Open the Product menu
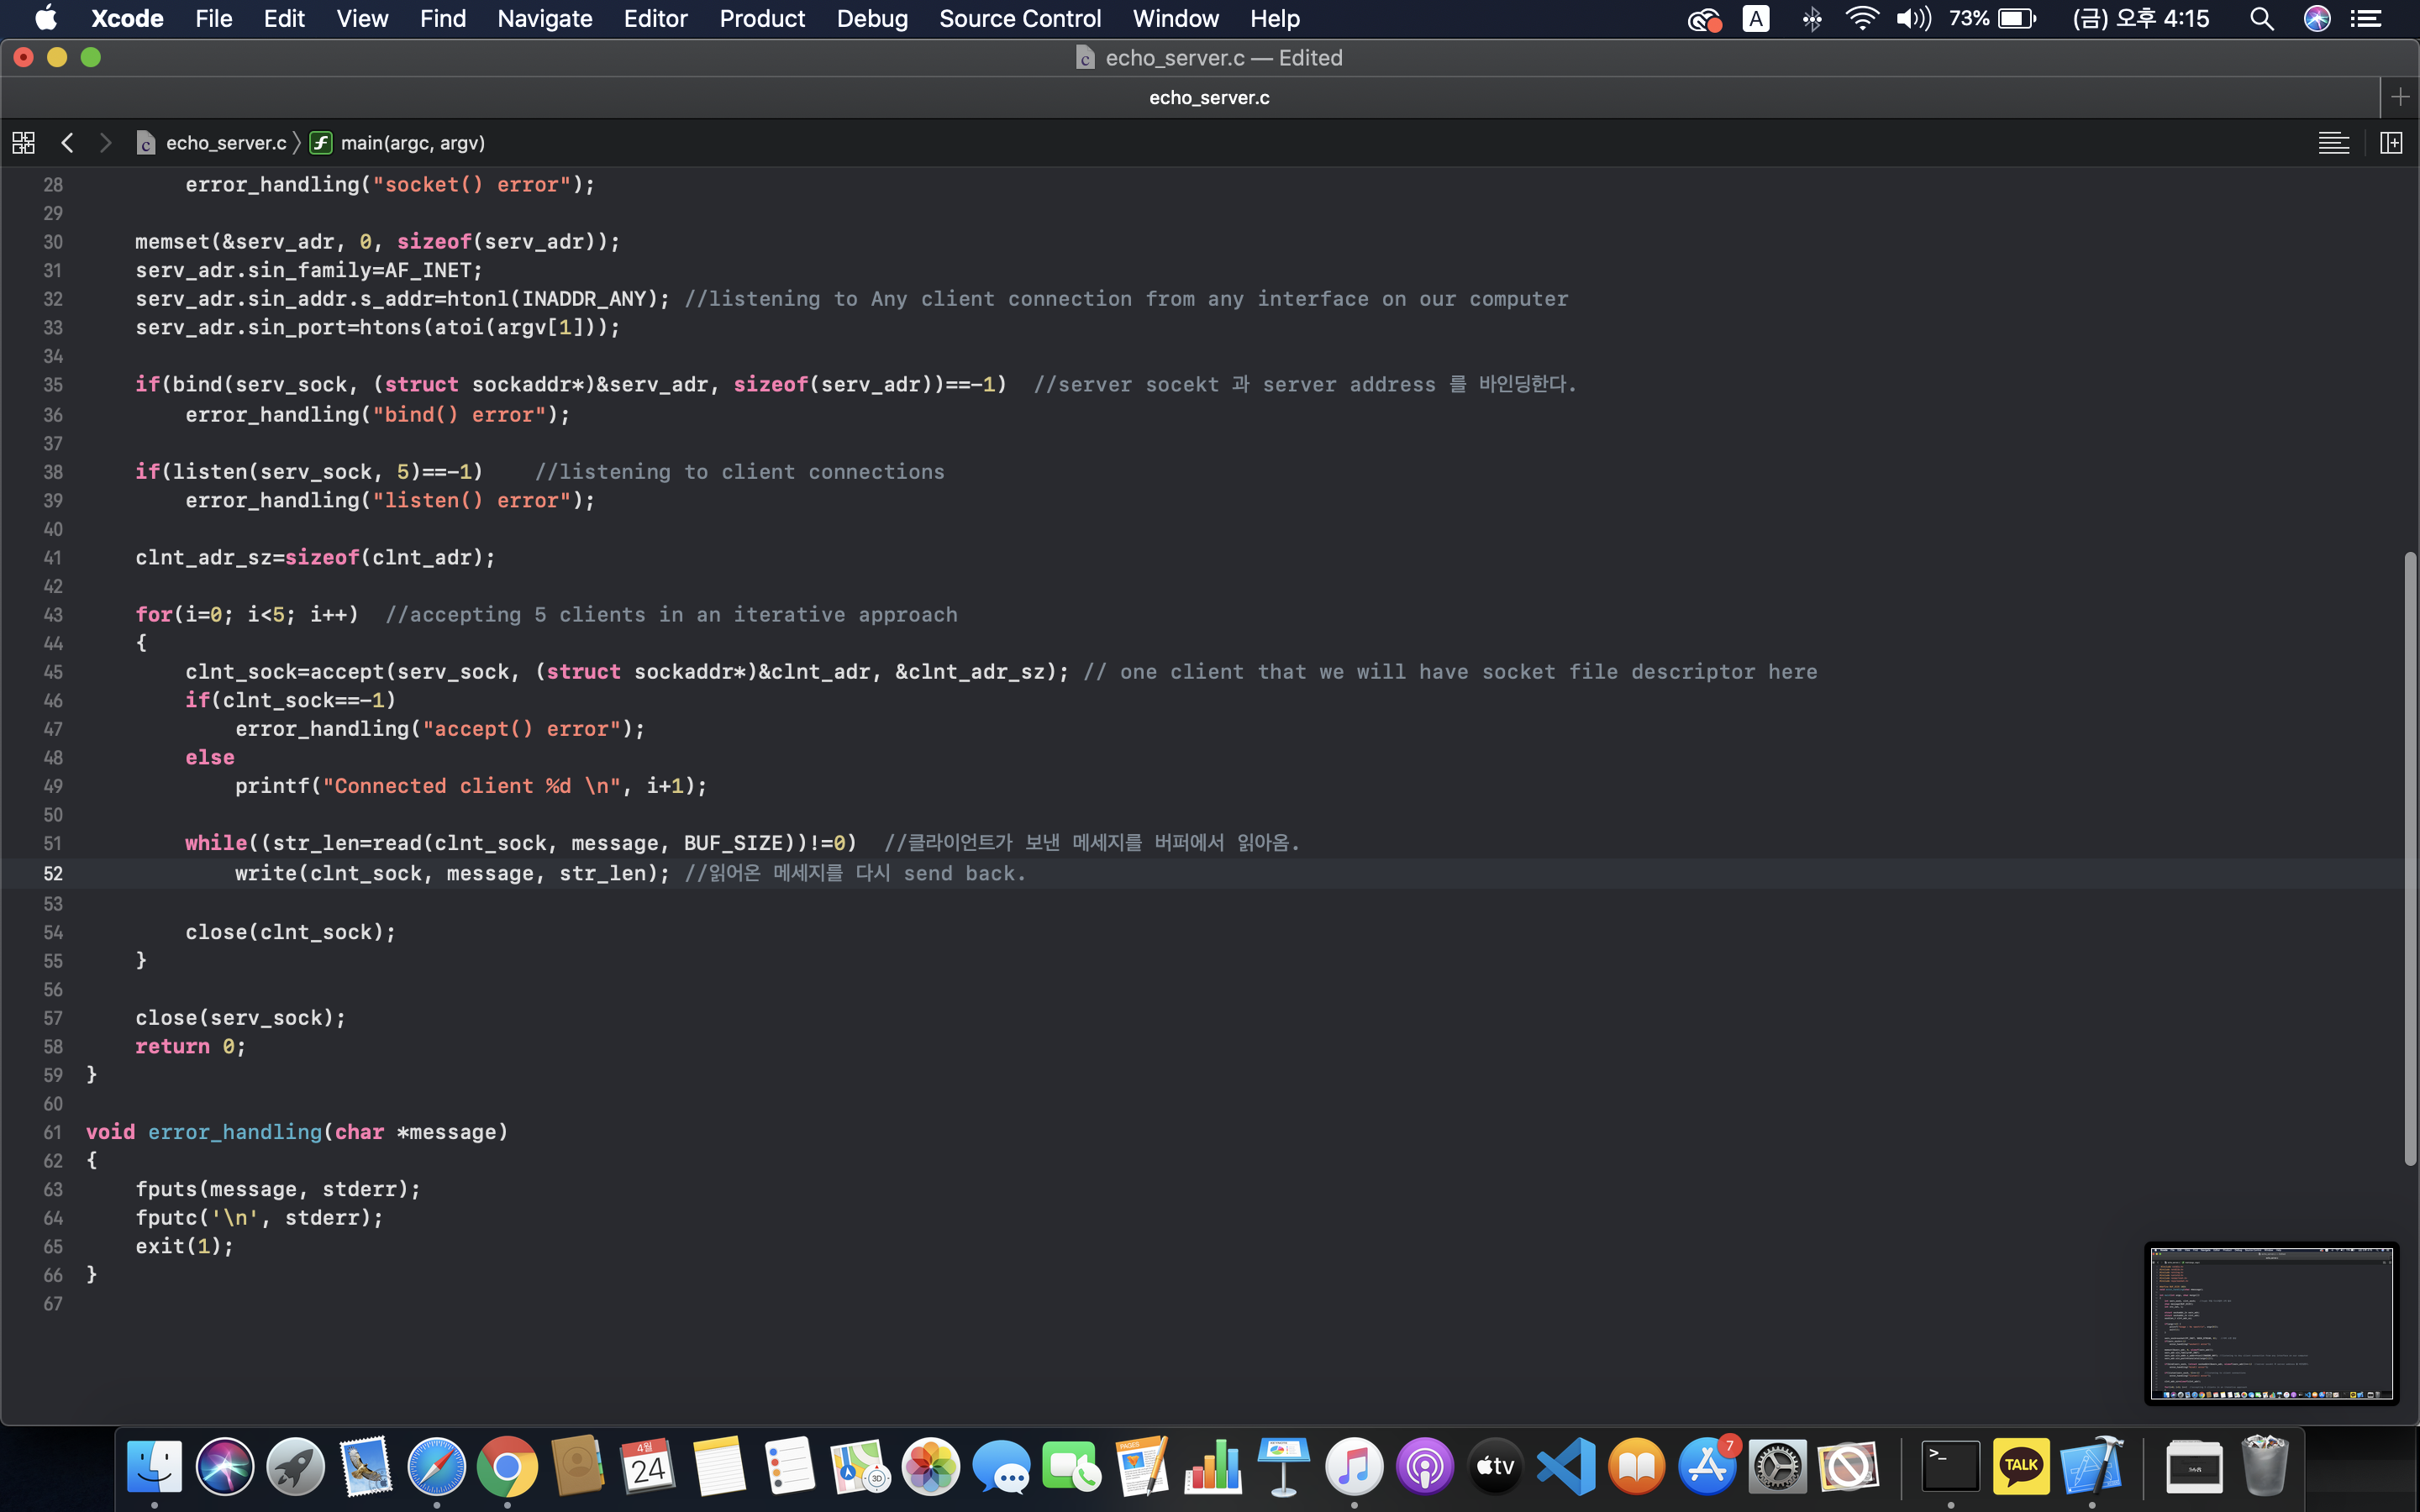The image size is (2420, 1512). pyautogui.click(x=761, y=19)
